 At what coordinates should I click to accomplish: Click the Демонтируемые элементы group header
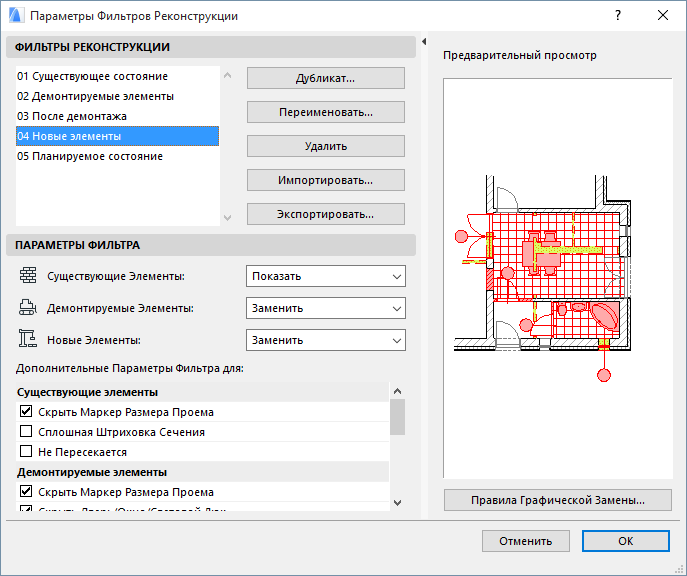pyautogui.click(x=202, y=472)
